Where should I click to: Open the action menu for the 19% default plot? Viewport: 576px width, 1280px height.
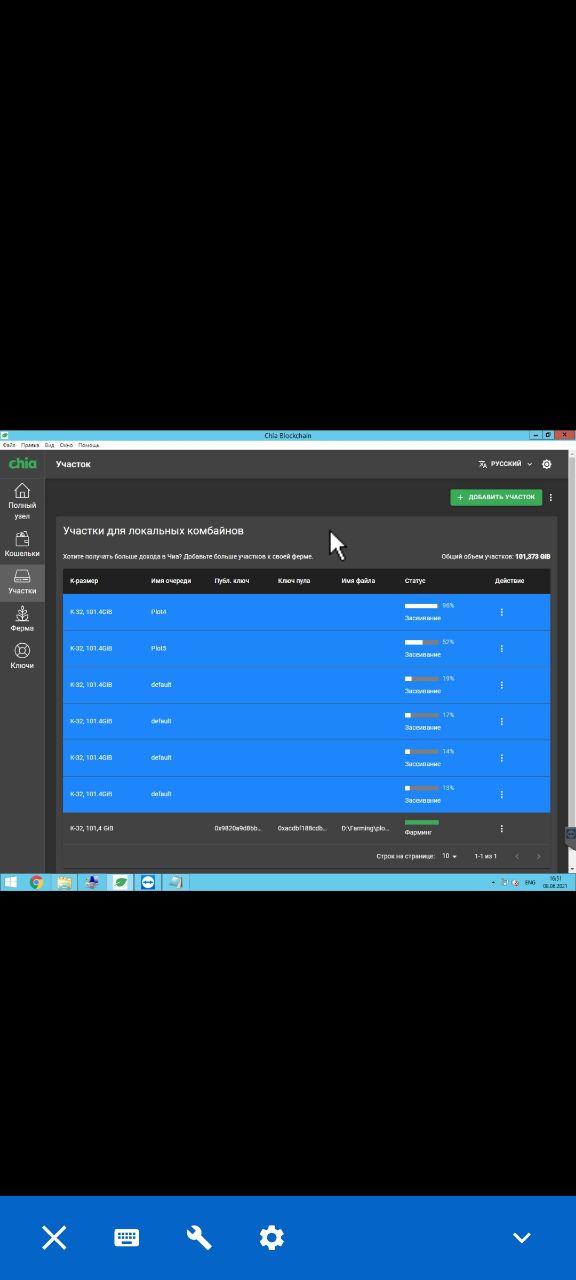(x=501, y=685)
